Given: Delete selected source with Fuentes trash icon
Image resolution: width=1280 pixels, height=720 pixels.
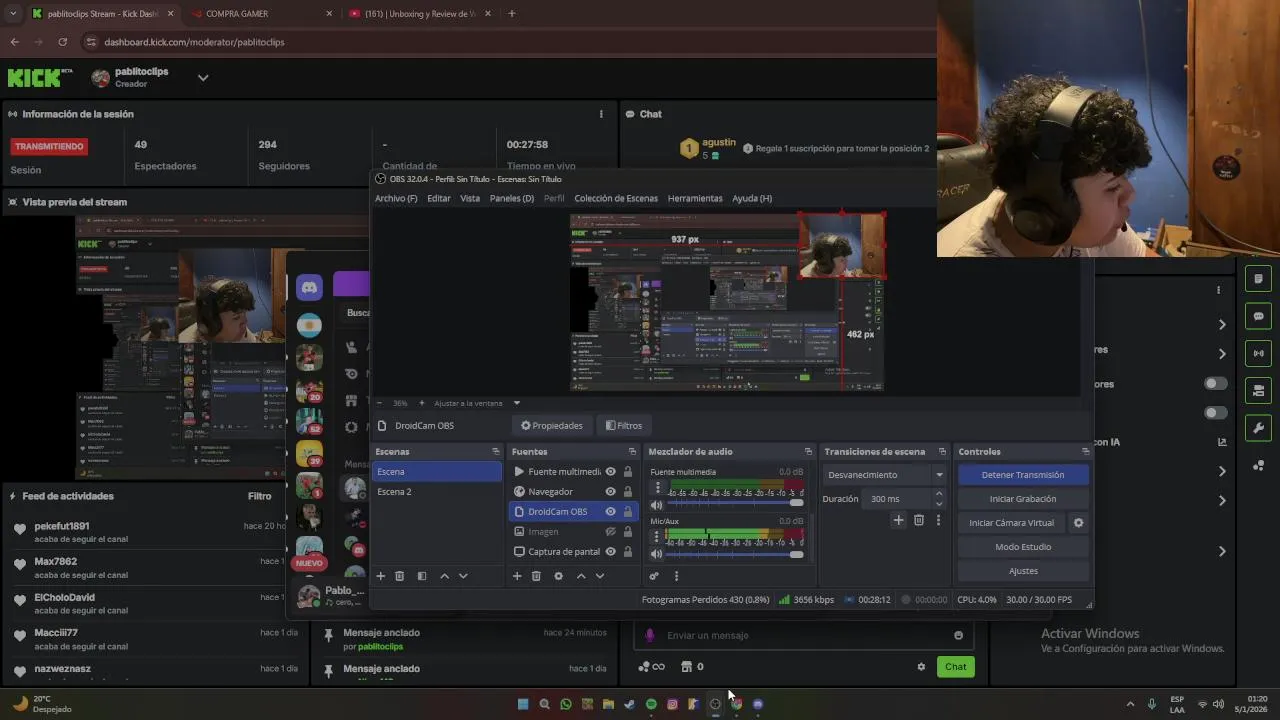Looking at the screenshot, I should coord(536,576).
